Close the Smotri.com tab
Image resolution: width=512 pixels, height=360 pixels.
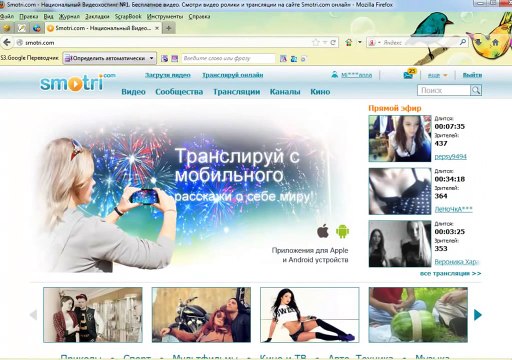click(157, 28)
